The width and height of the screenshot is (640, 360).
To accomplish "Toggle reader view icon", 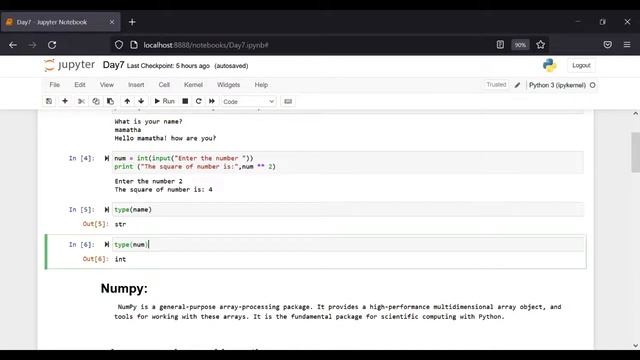I will [x=500, y=45].
